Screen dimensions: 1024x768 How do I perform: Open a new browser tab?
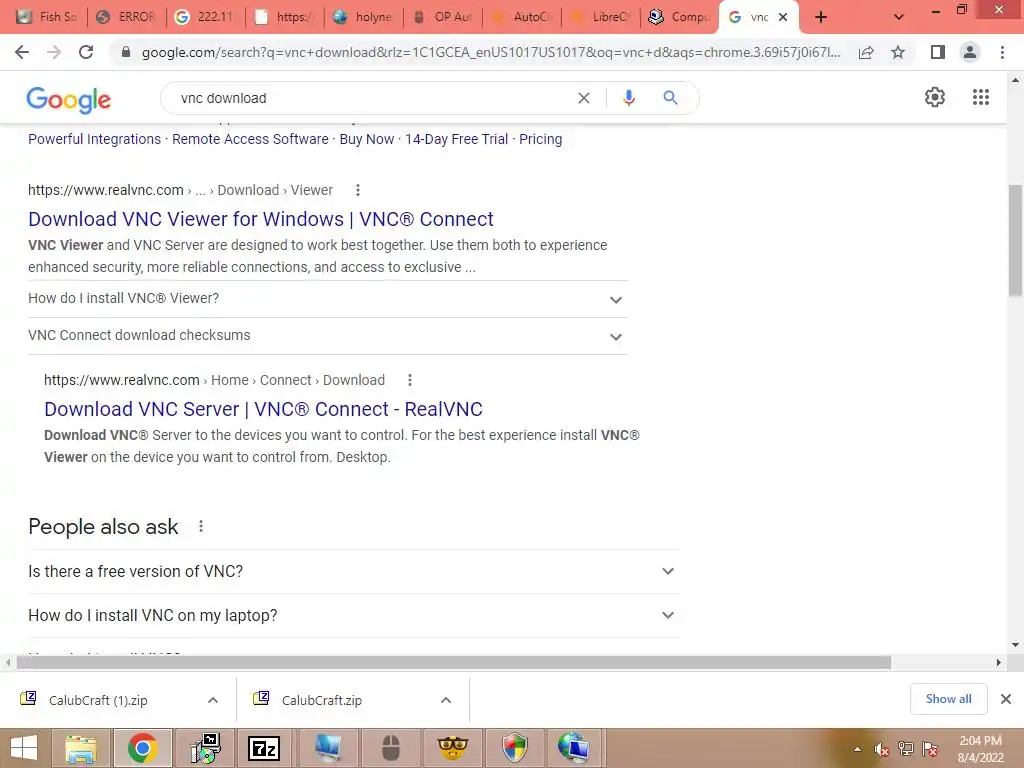click(x=821, y=18)
